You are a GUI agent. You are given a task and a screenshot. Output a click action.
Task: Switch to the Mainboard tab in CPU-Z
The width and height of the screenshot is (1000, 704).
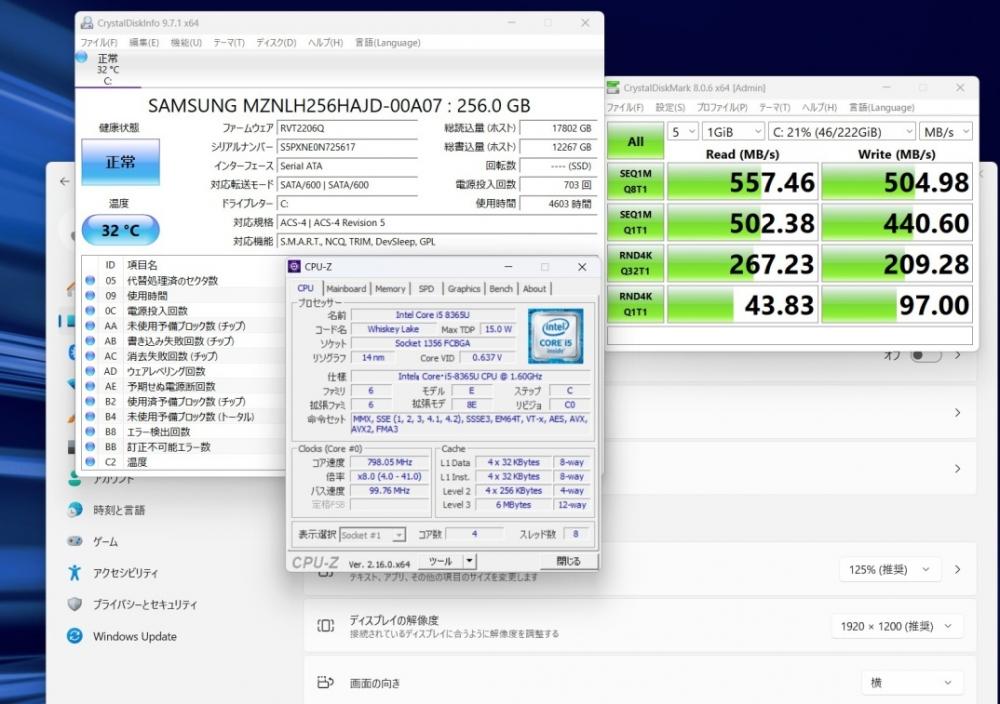(x=346, y=289)
